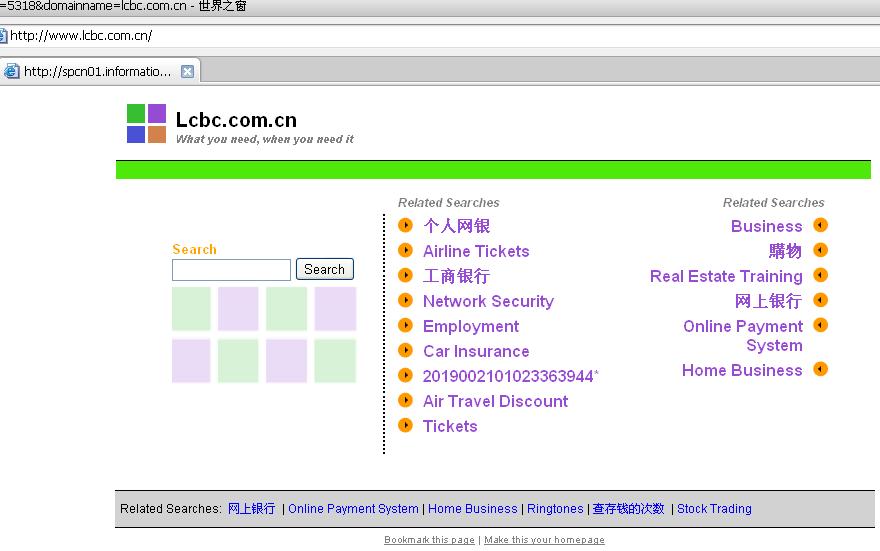Viewport: 880px width, 551px height.
Task: Click the orange arrow beside 工商银行
Action: click(405, 275)
